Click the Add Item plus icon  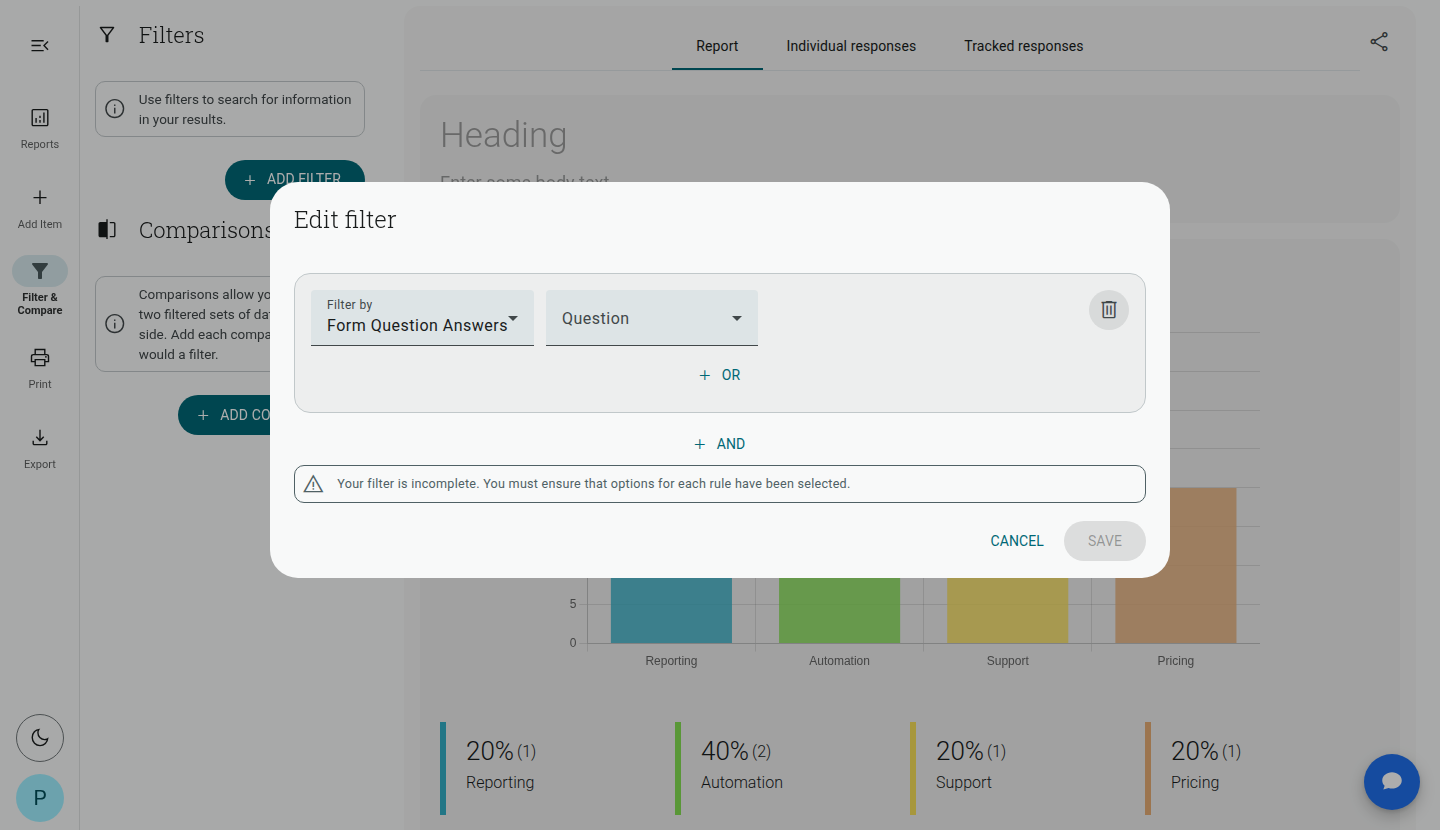40,198
